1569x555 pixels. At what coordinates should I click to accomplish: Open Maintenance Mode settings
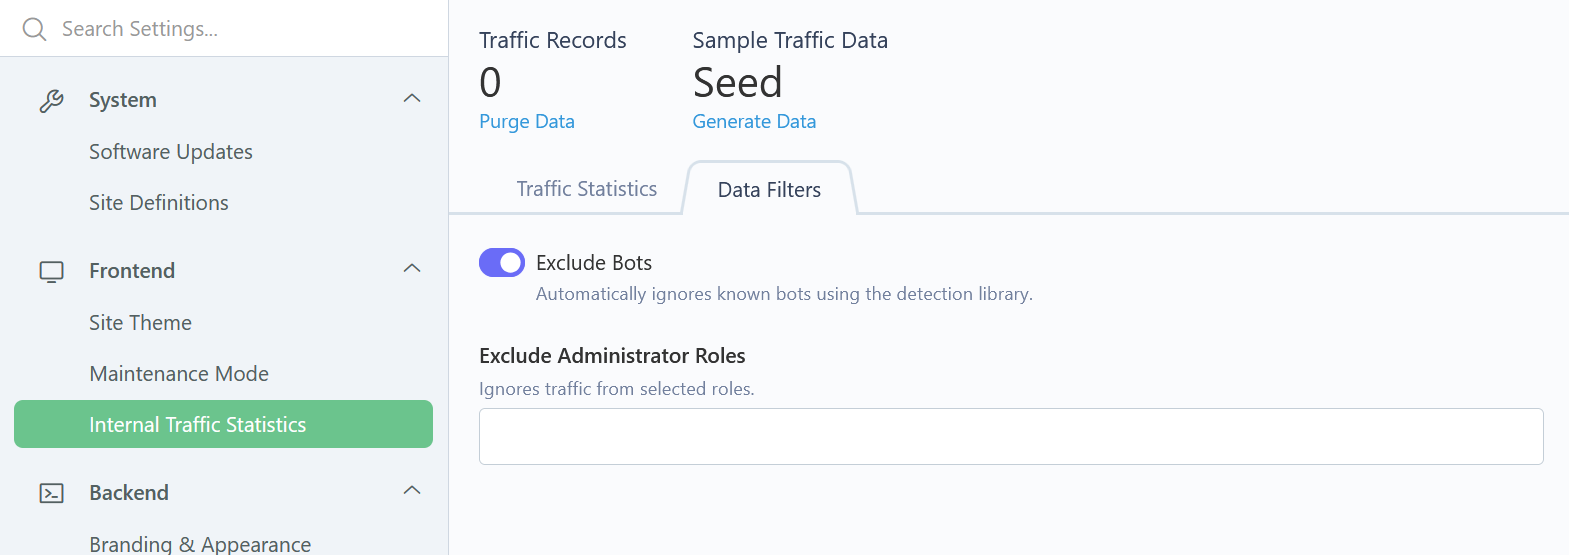(179, 374)
